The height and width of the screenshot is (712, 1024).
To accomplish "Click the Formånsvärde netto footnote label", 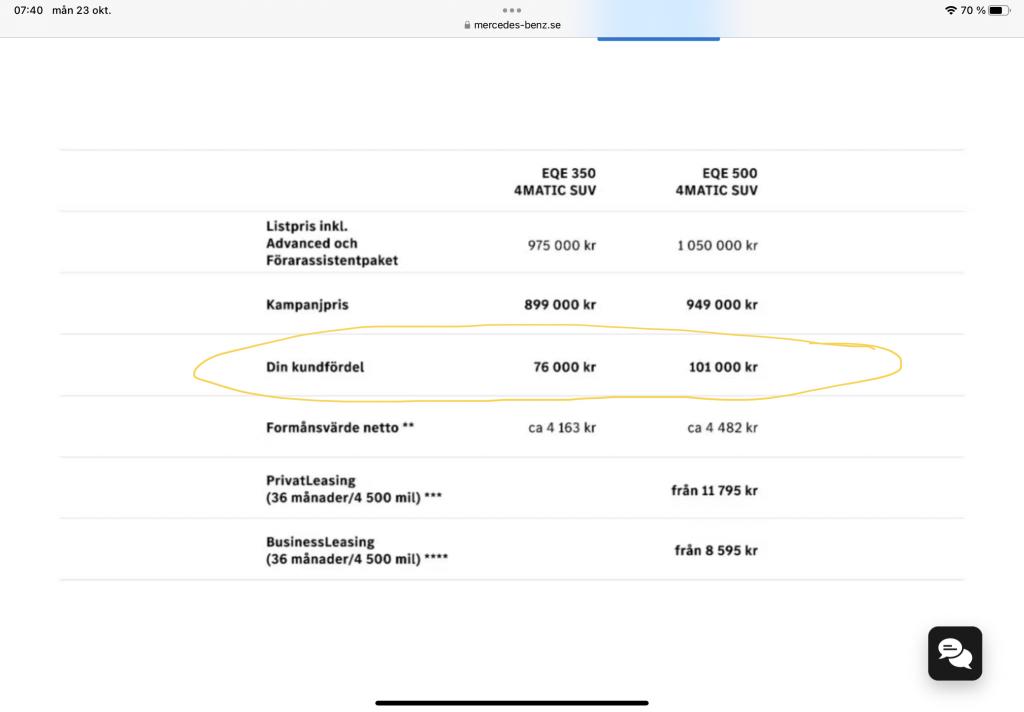I will coord(340,428).
